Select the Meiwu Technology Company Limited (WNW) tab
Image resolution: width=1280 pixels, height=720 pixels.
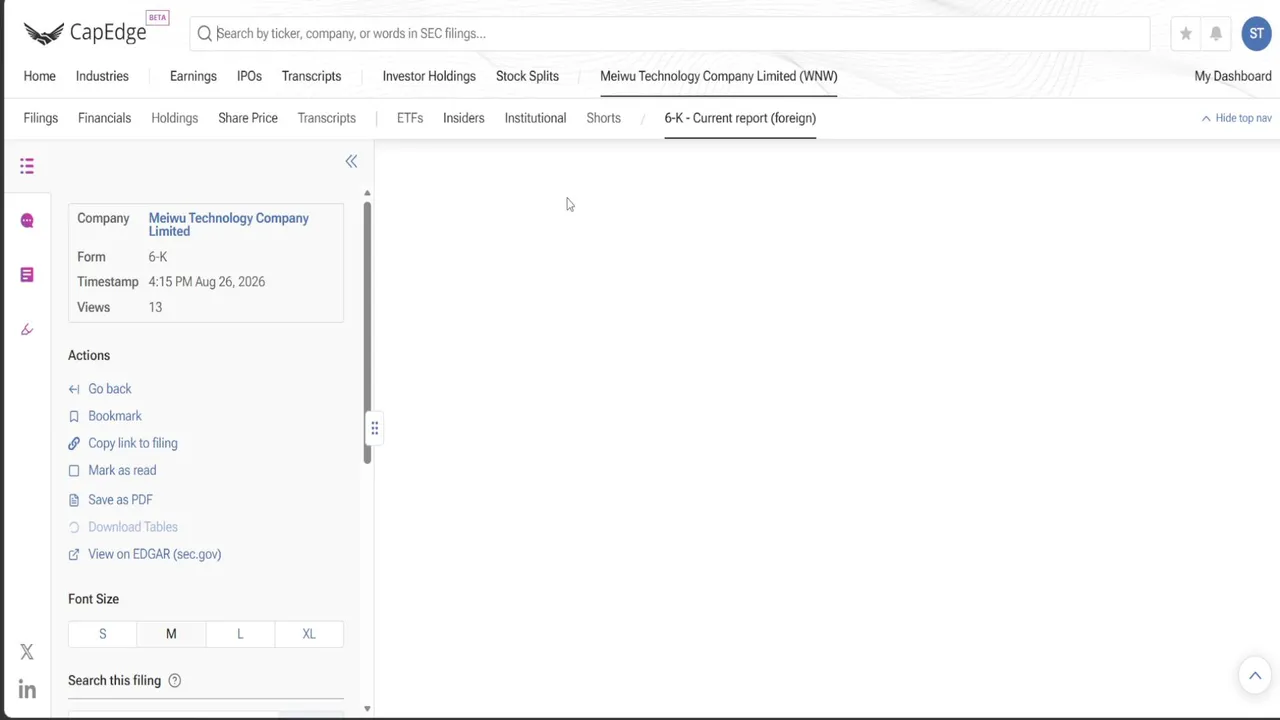point(719,76)
